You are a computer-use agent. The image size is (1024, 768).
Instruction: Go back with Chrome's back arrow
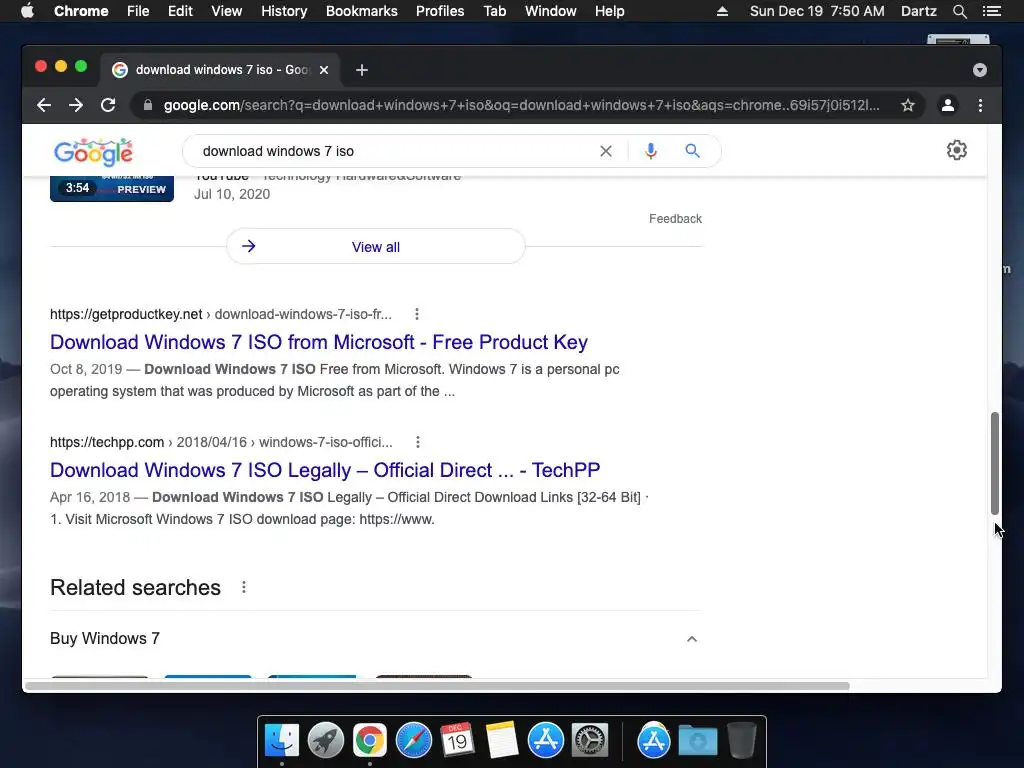click(x=44, y=105)
